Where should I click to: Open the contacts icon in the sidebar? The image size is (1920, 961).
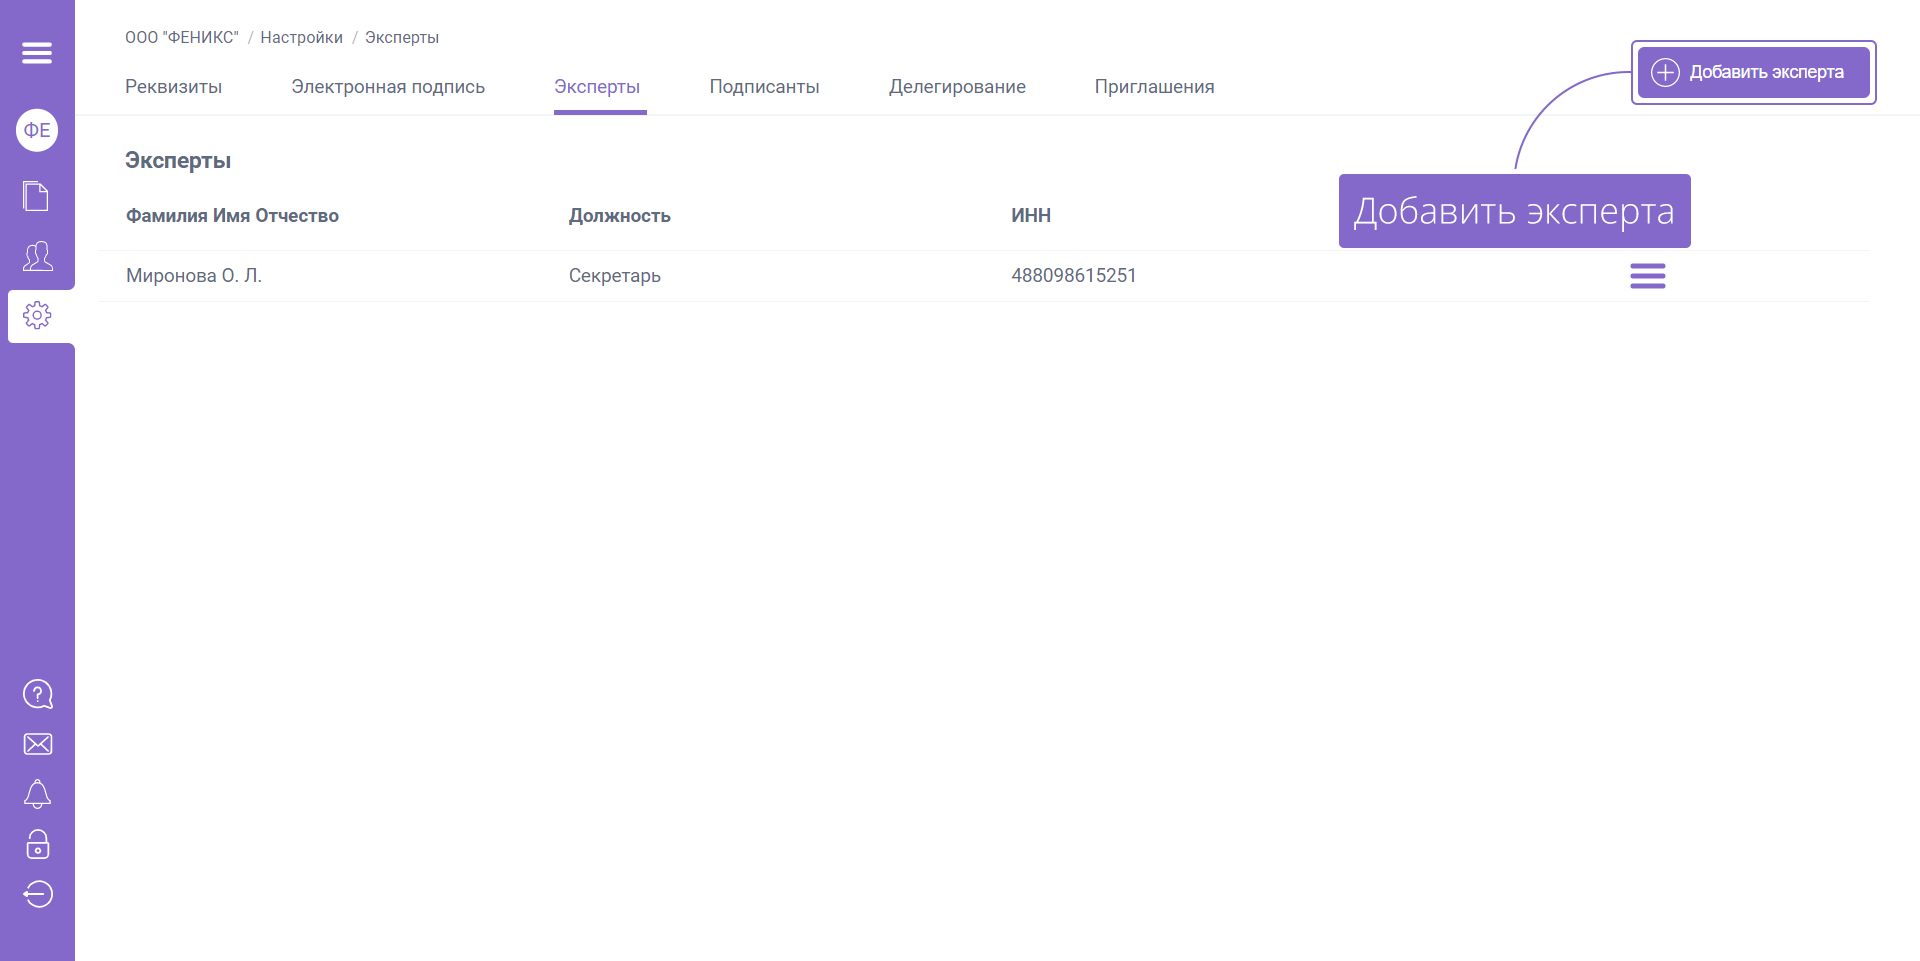pyautogui.click(x=37, y=257)
